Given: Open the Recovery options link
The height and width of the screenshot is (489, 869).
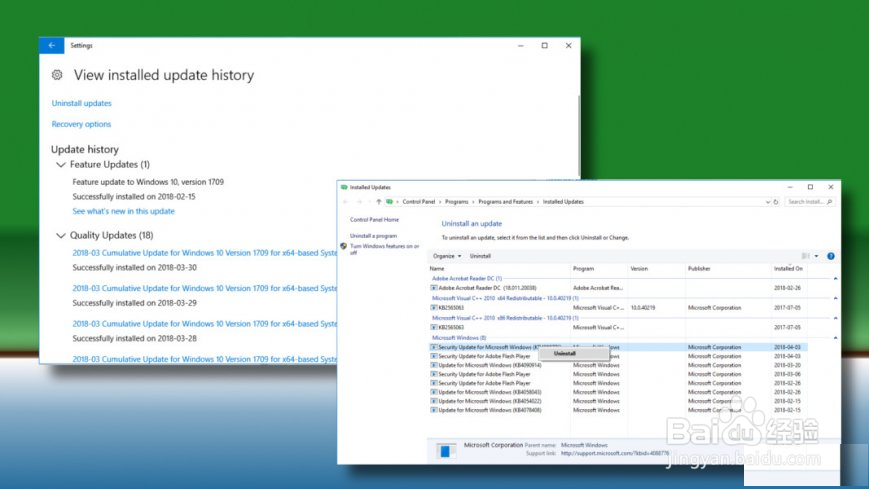Looking at the screenshot, I should coord(81,124).
